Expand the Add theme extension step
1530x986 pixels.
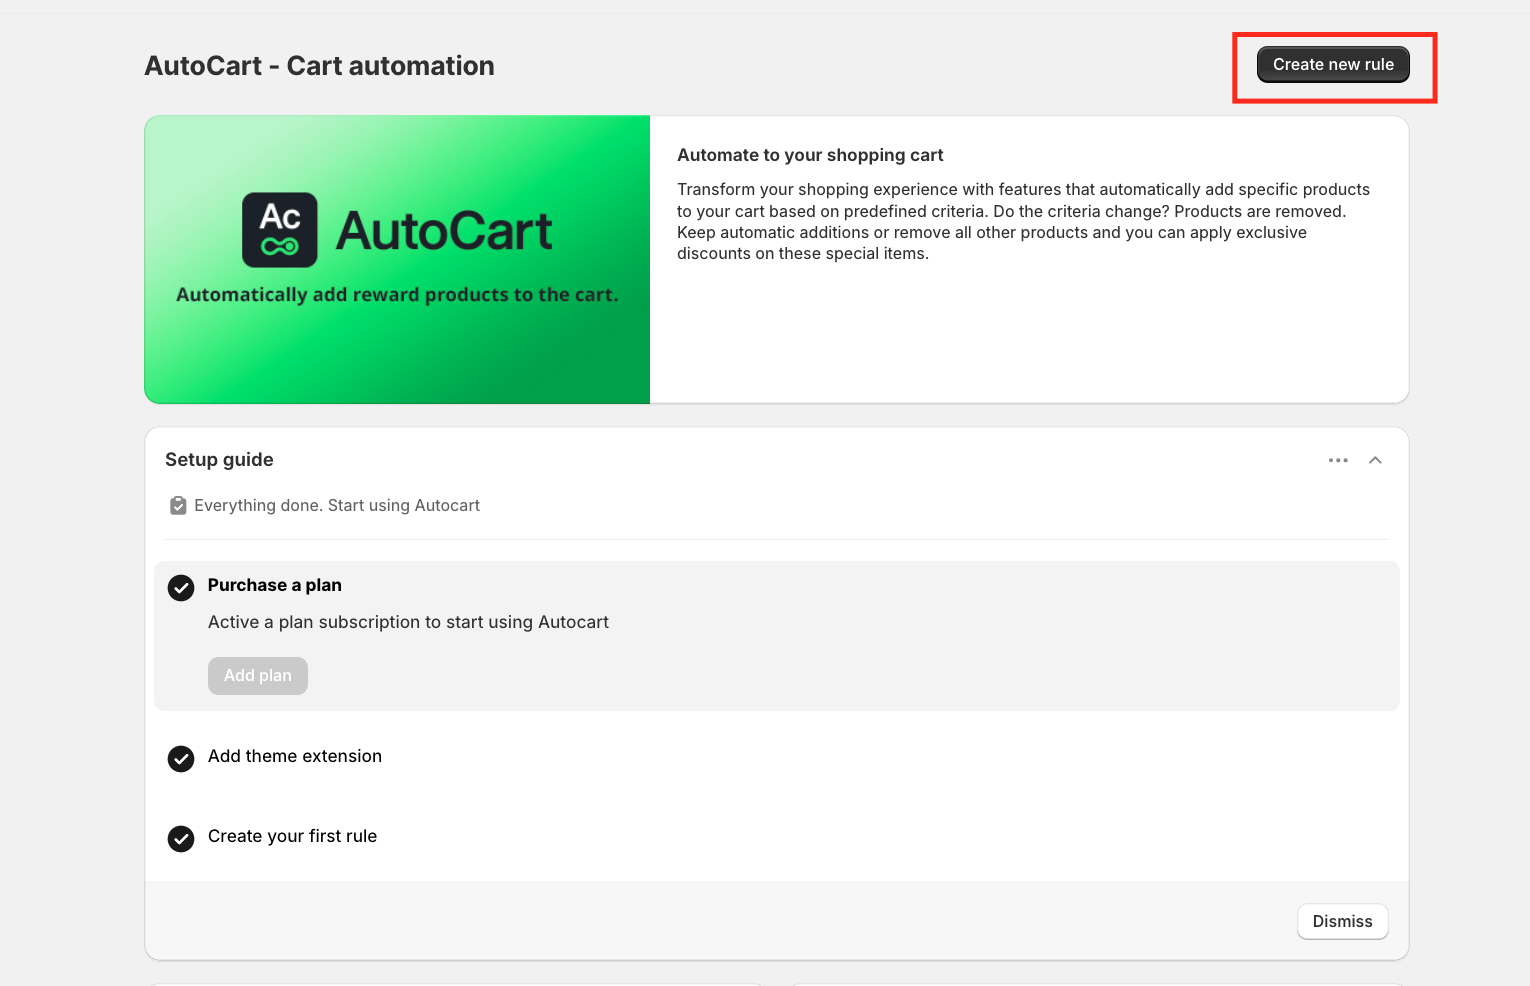295,757
